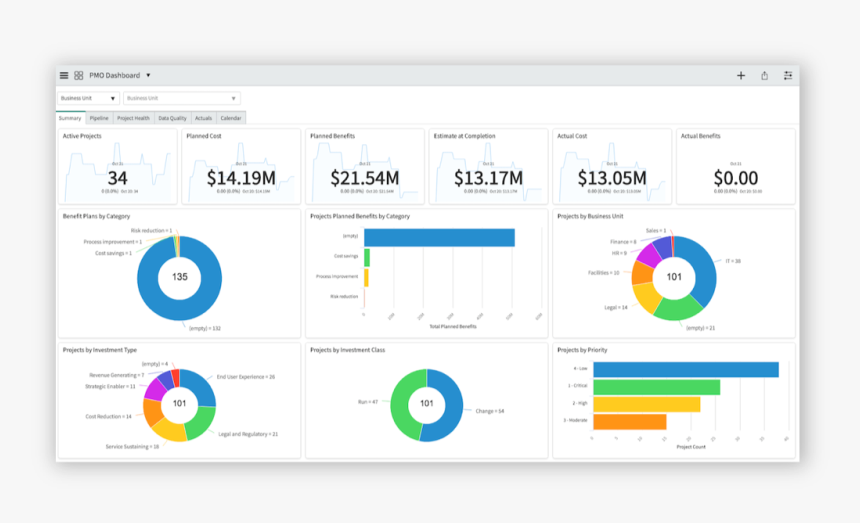Click the Cost savings = 1 label

pyautogui.click(x=114, y=253)
